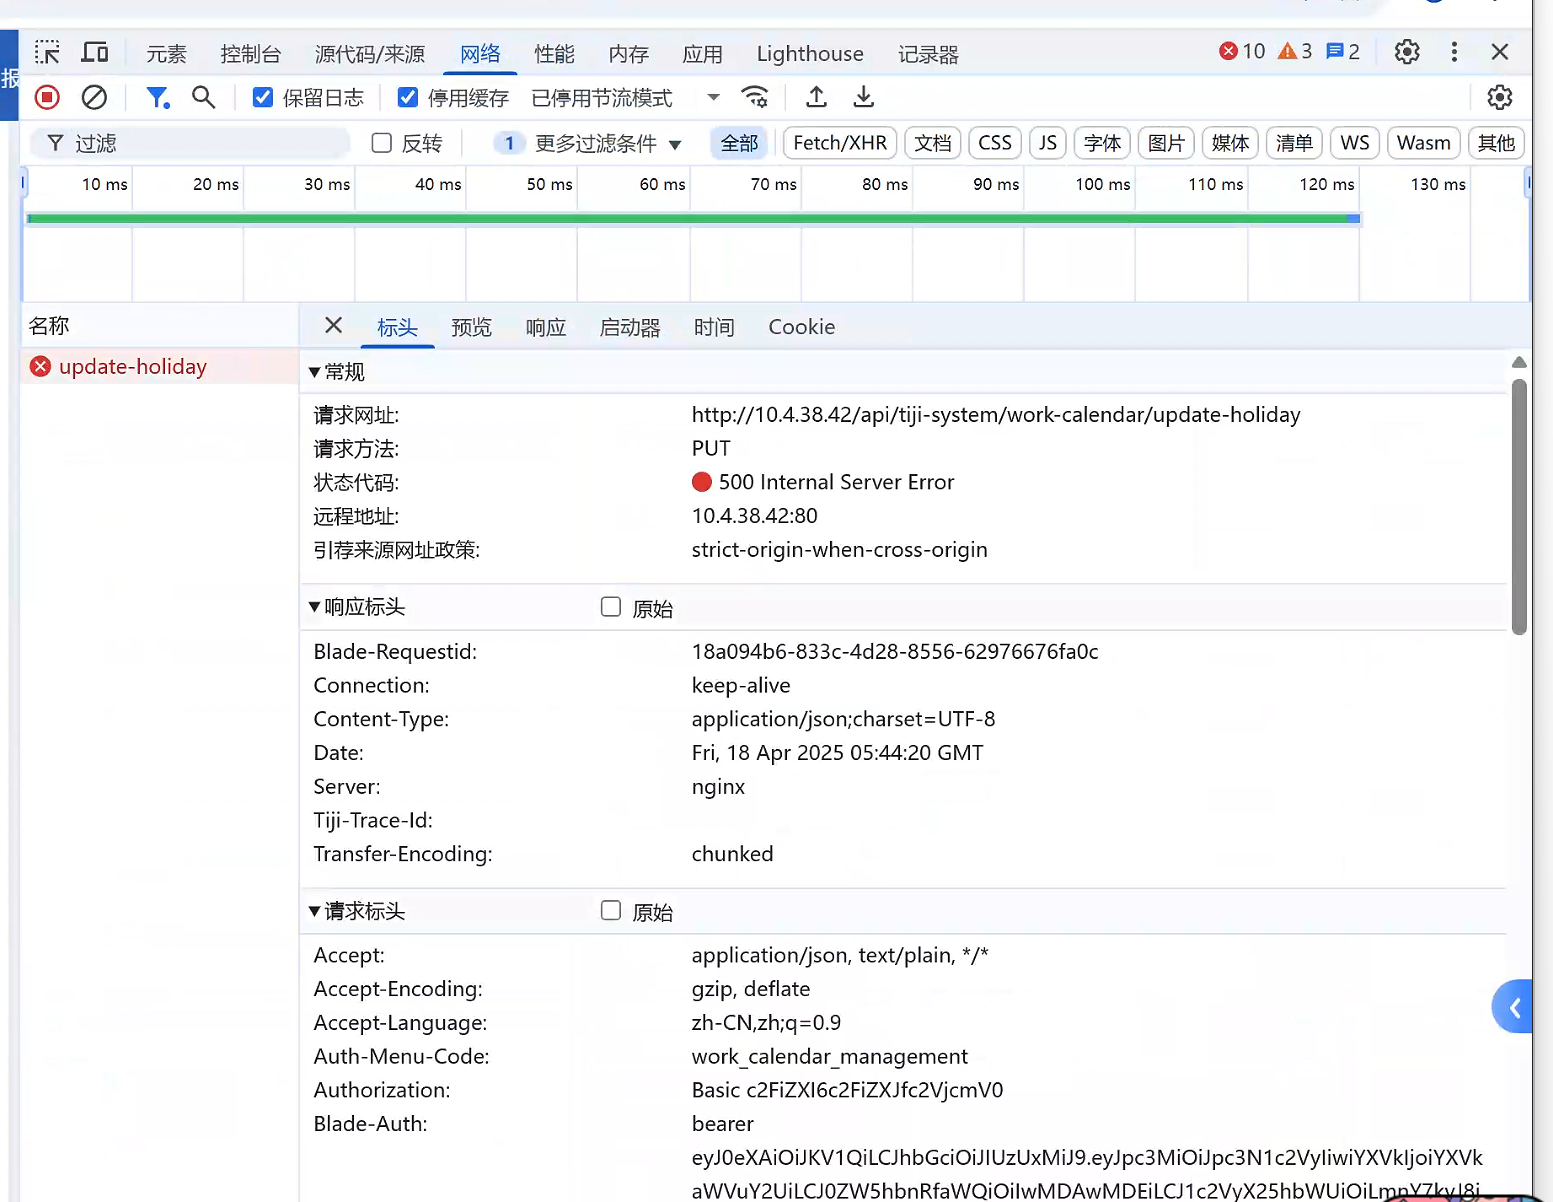Filter requests by CSS
Screen dimensions: 1553x1202
point(995,143)
